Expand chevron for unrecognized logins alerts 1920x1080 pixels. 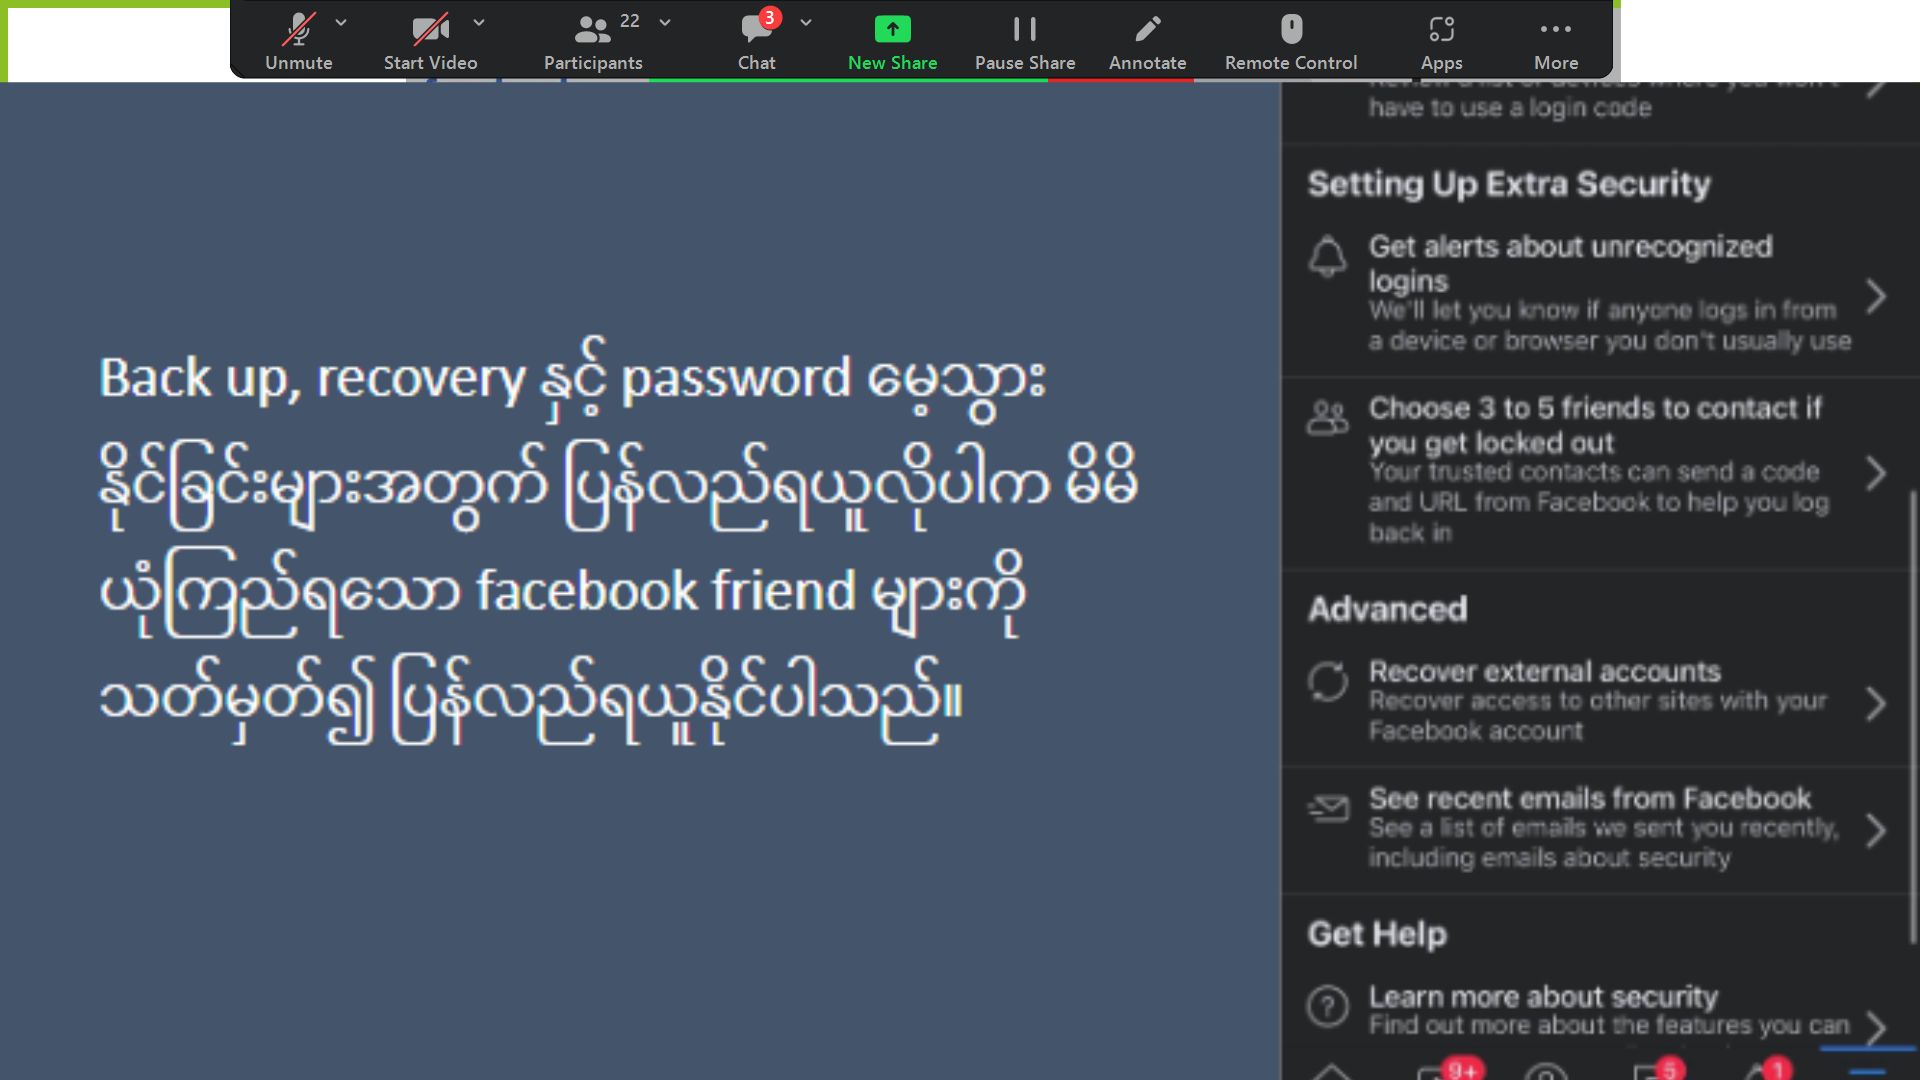(x=1876, y=296)
